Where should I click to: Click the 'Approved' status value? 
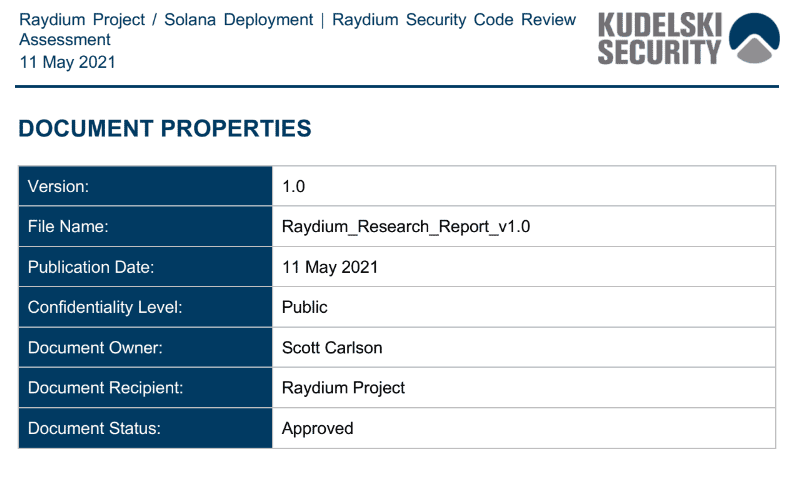[x=317, y=428]
